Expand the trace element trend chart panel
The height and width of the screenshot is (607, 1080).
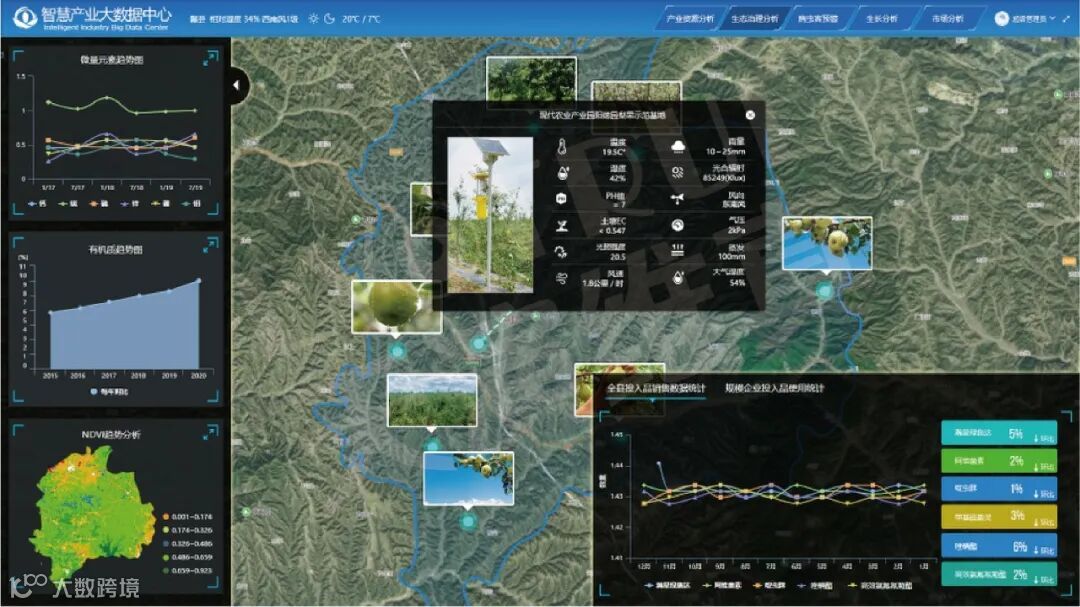210,59
